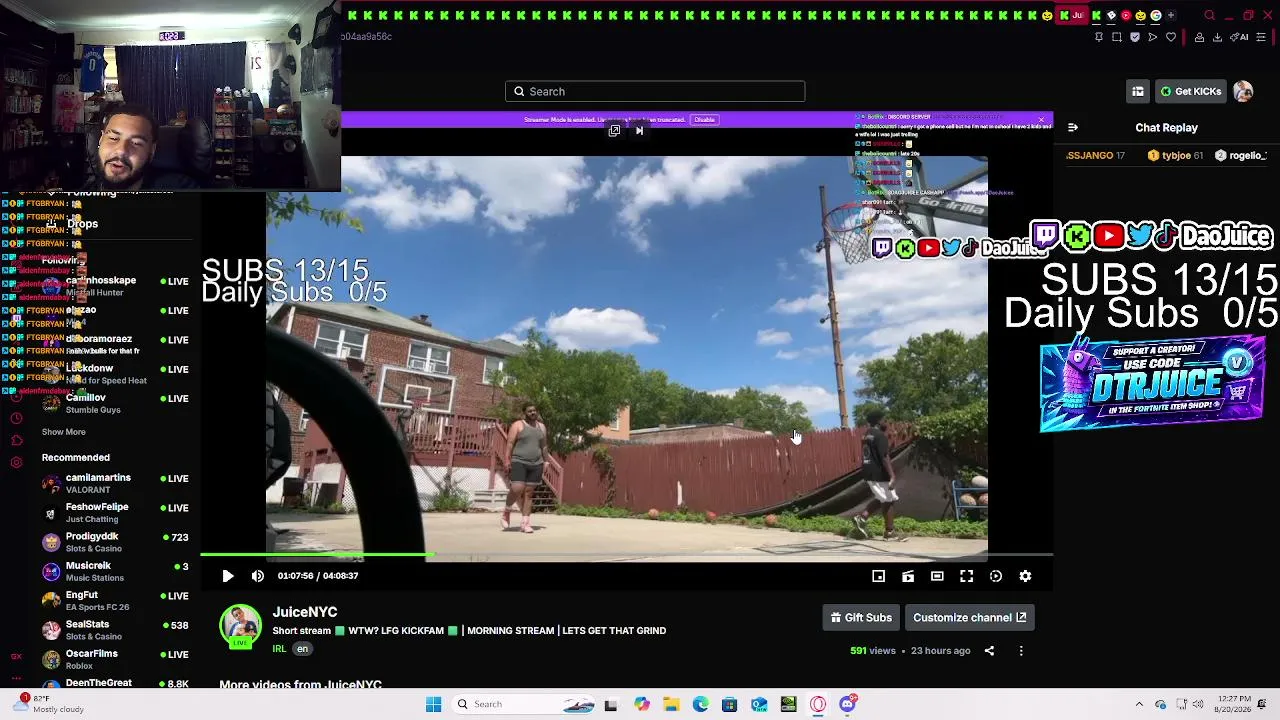
Task: Open tybjoe chat leaderboard entry
Action: 1175,156
